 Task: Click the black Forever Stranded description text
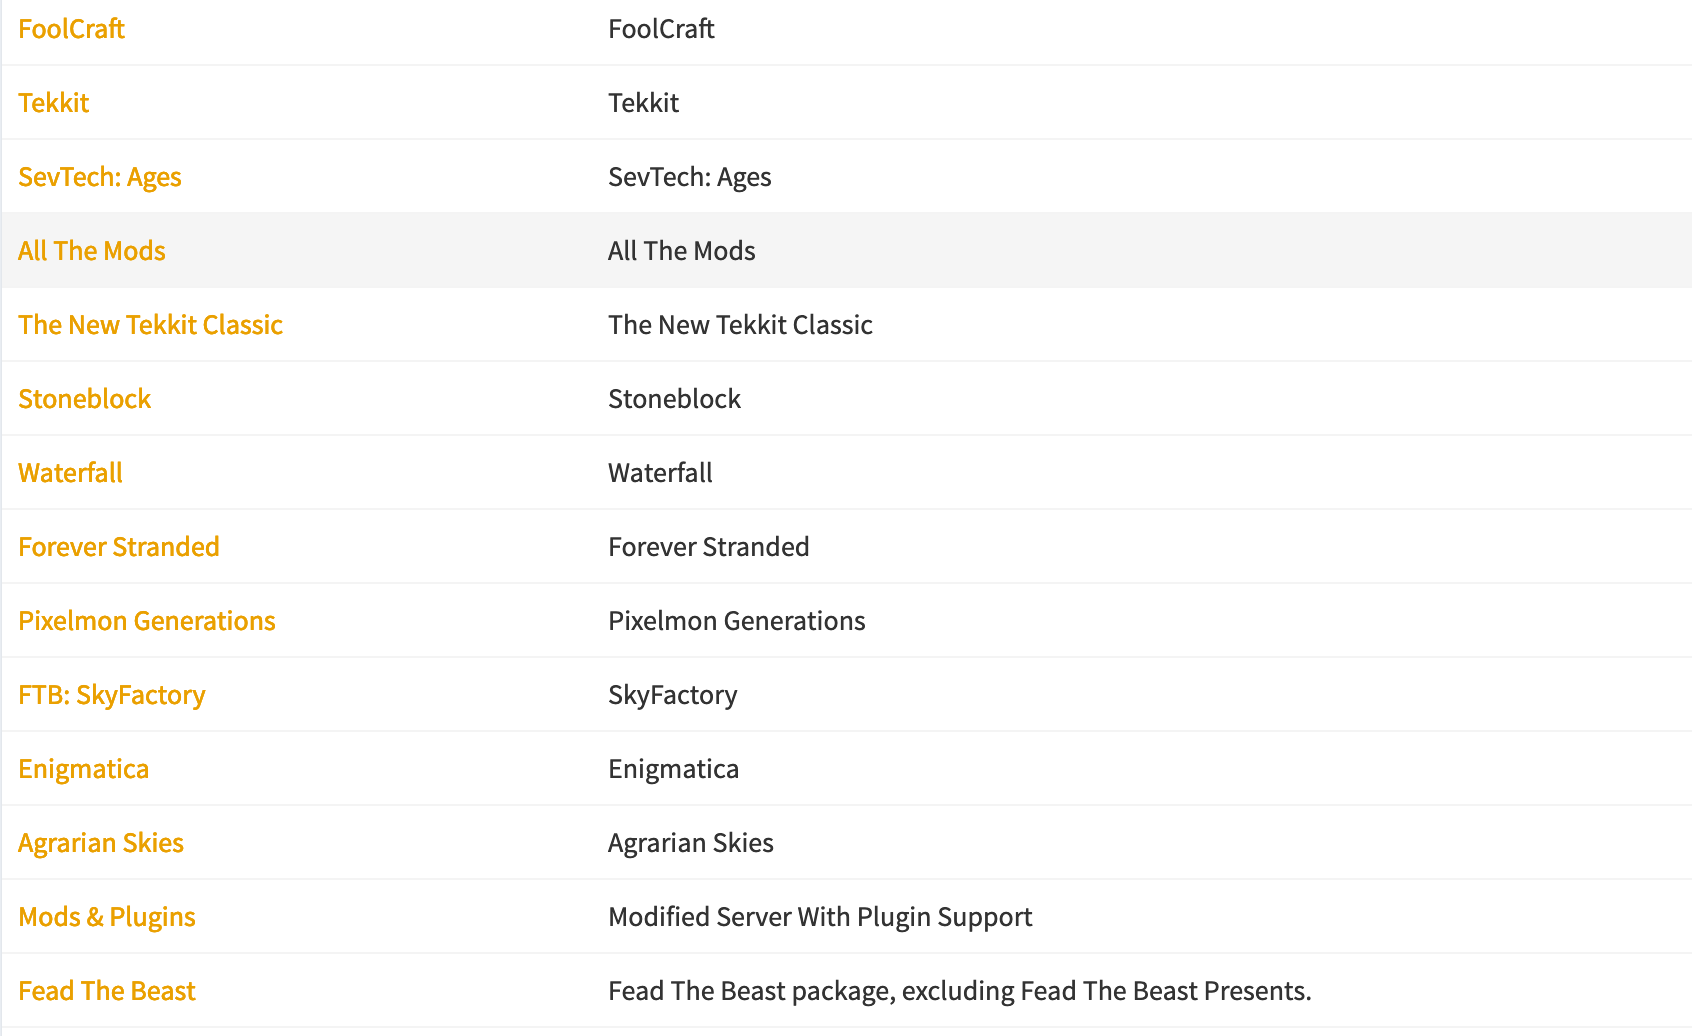[708, 547]
